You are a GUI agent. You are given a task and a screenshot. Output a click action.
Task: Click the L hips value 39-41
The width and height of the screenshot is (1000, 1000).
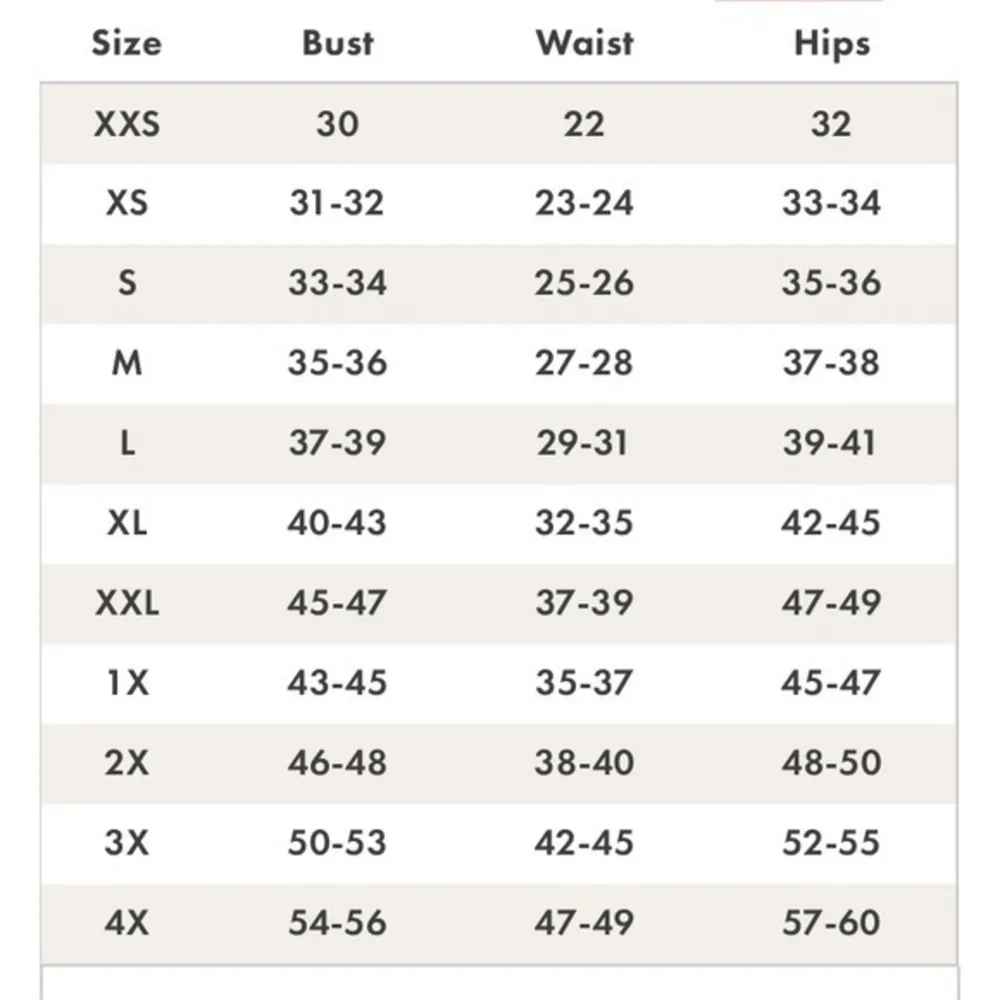tap(830, 443)
